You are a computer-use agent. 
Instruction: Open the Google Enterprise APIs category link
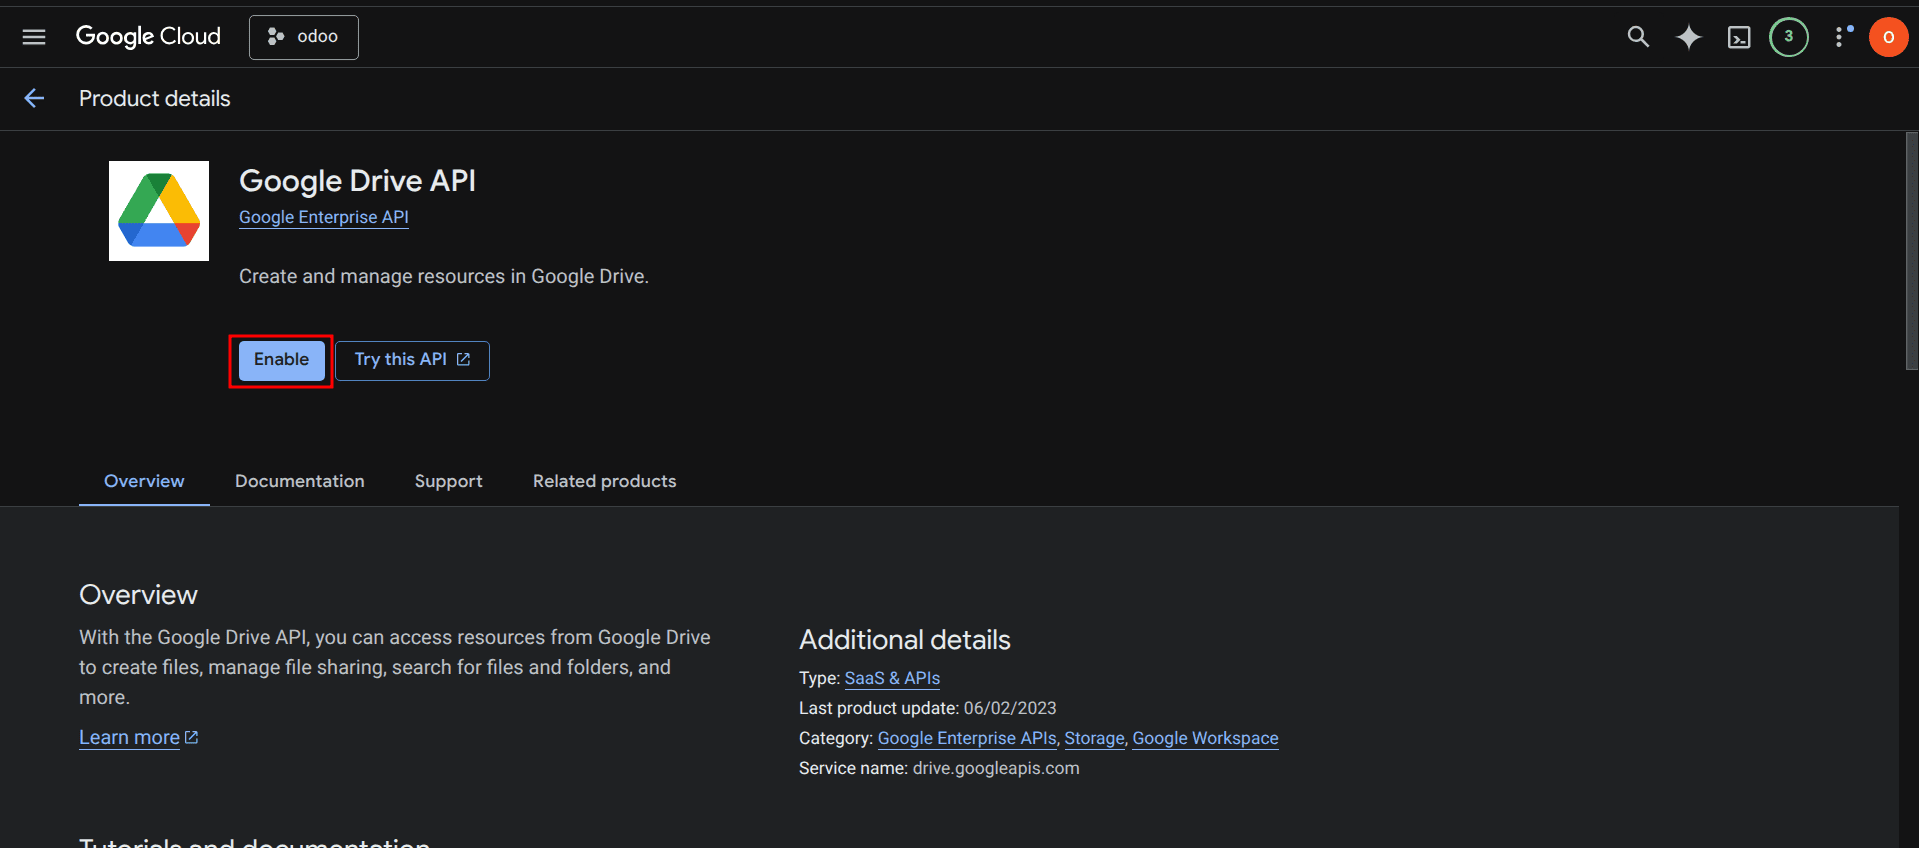pyautogui.click(x=967, y=738)
